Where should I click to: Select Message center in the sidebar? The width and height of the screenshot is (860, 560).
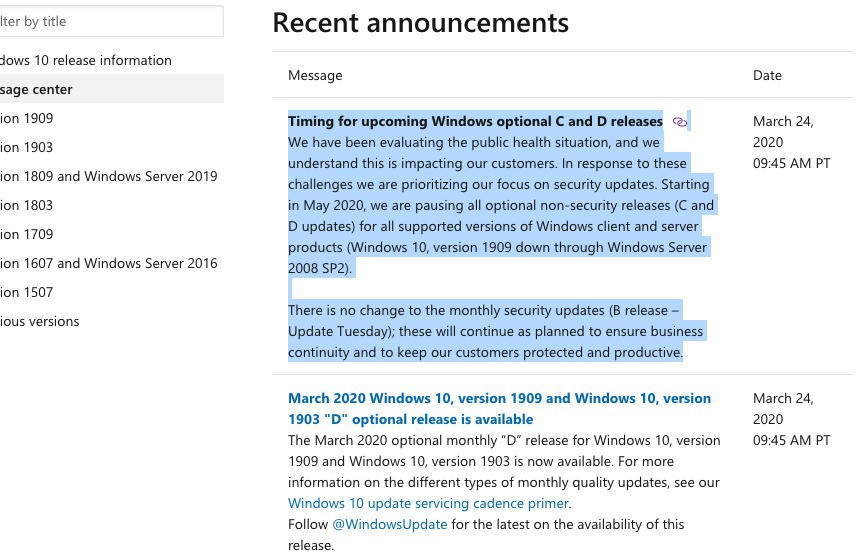[x=38, y=89]
